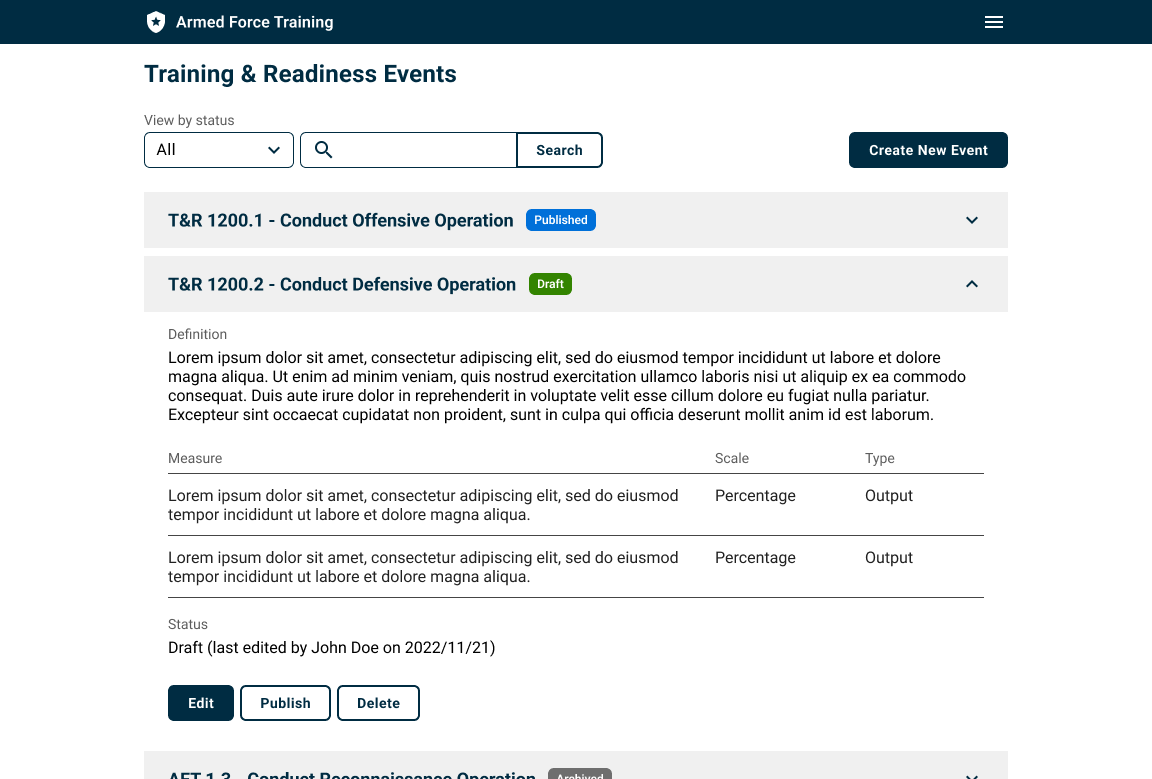Delete the Conduct Defensive Operation event
1152x779 pixels.
pos(378,703)
